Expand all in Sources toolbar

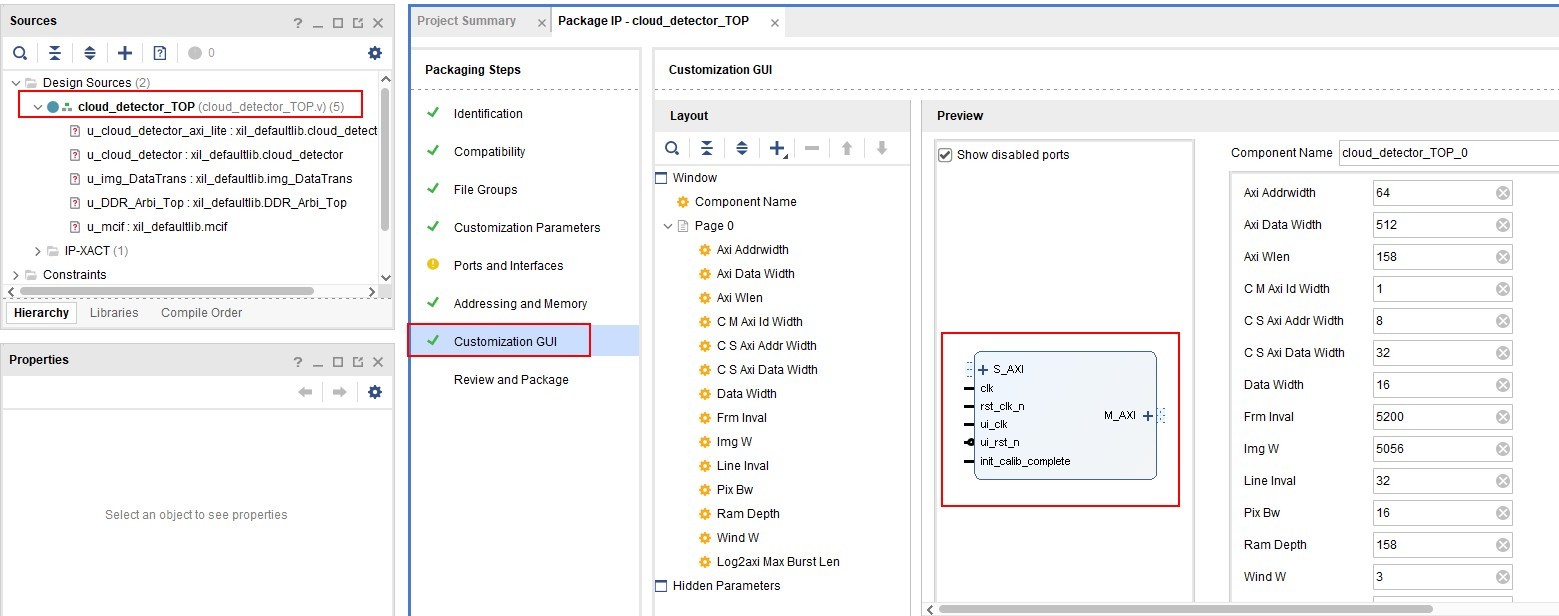tap(90, 53)
